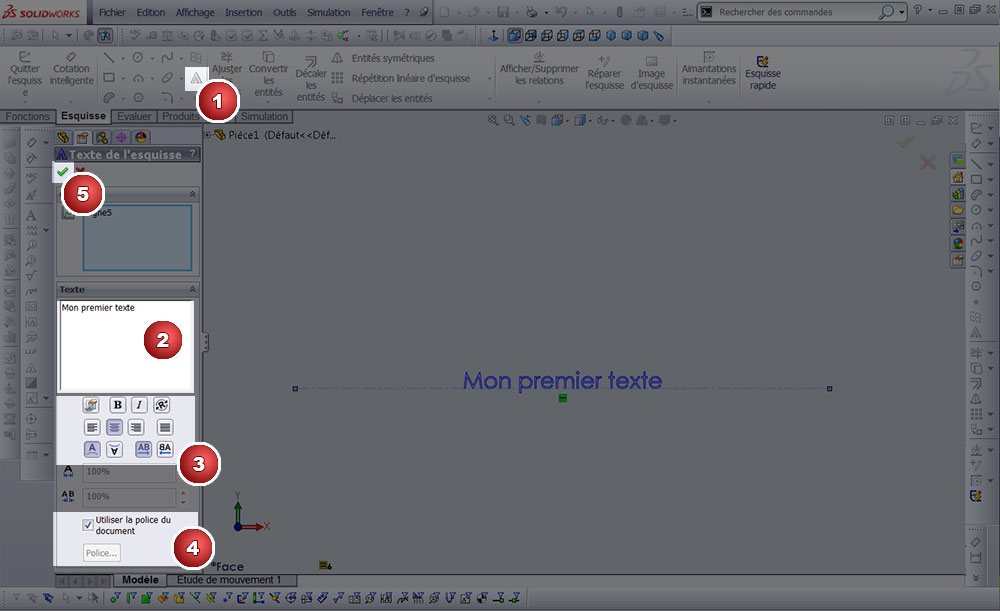Viewport: 1000px width, 611px height.
Task: Collapse the Texte section
Action: 192,290
